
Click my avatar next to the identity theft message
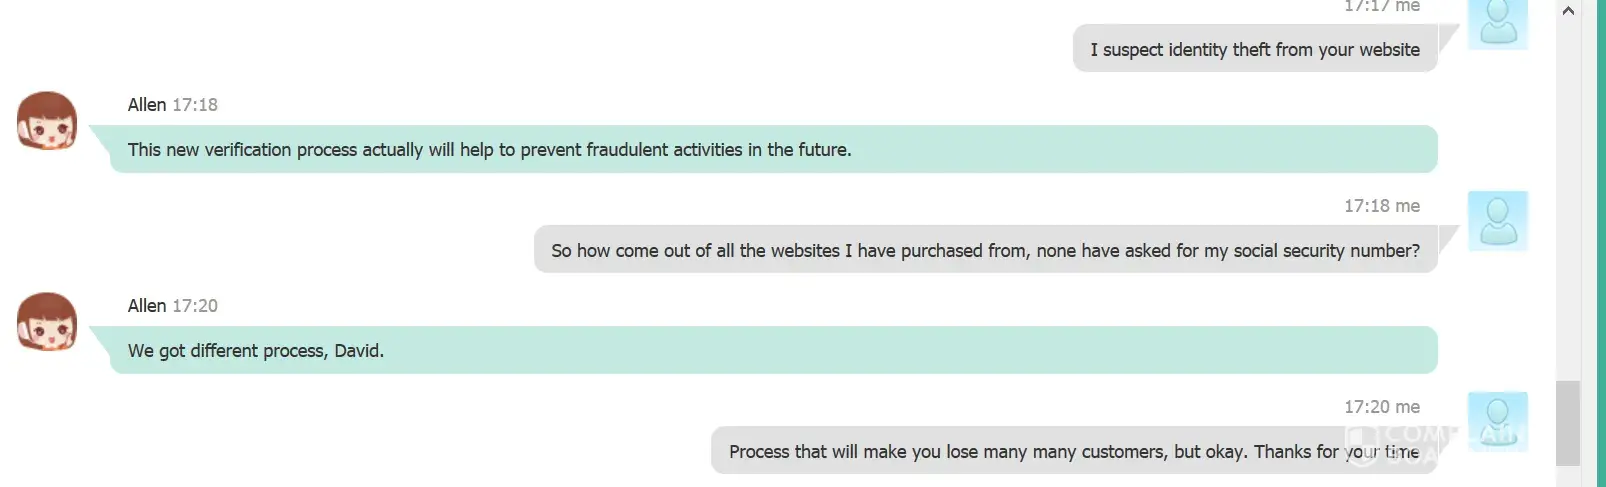pyautogui.click(x=1497, y=23)
